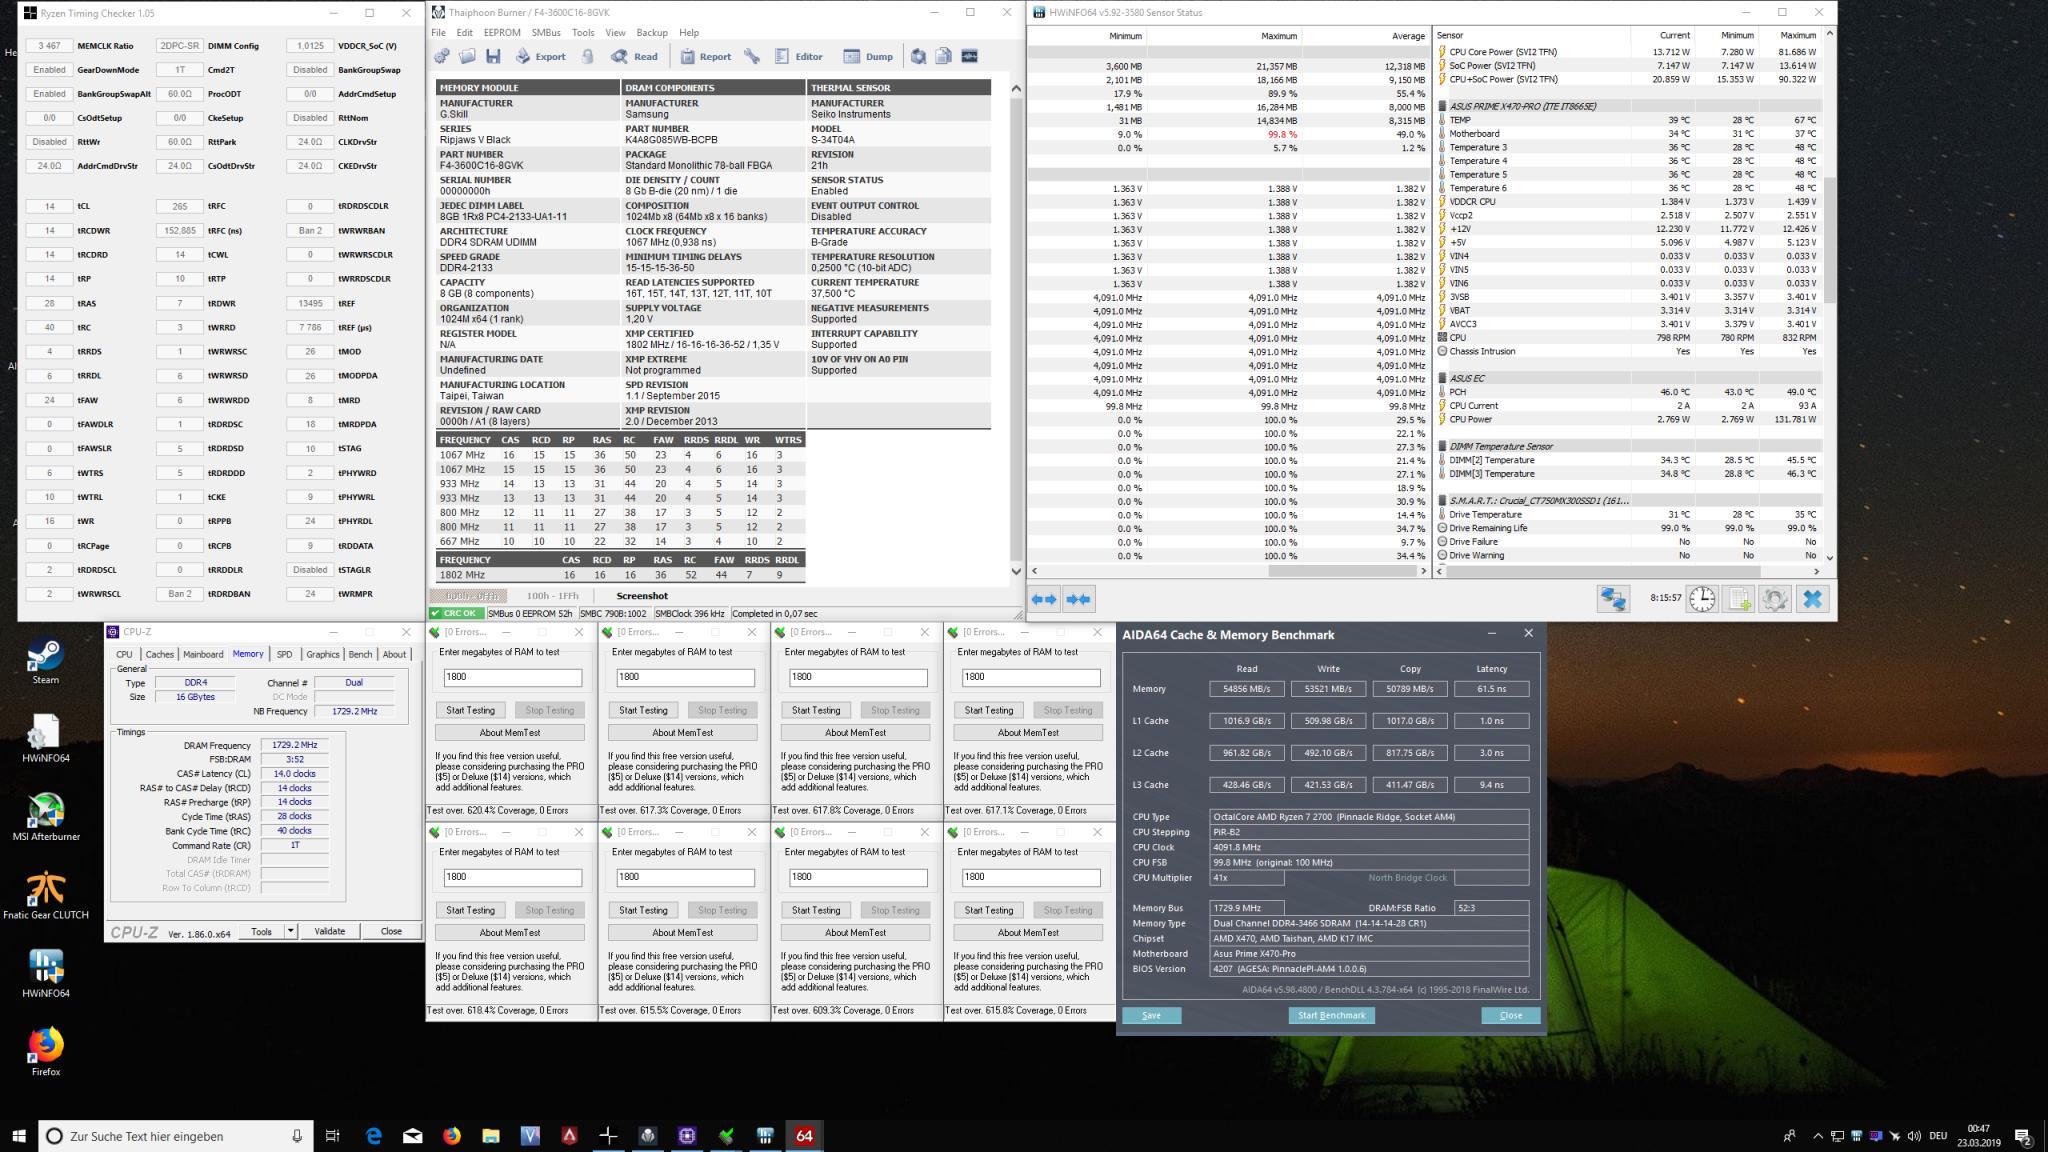Click the chip magnifier icon in Thaiphoon Burner toolbar
Image resolution: width=2048 pixels, height=1152 pixels.
[x=918, y=57]
